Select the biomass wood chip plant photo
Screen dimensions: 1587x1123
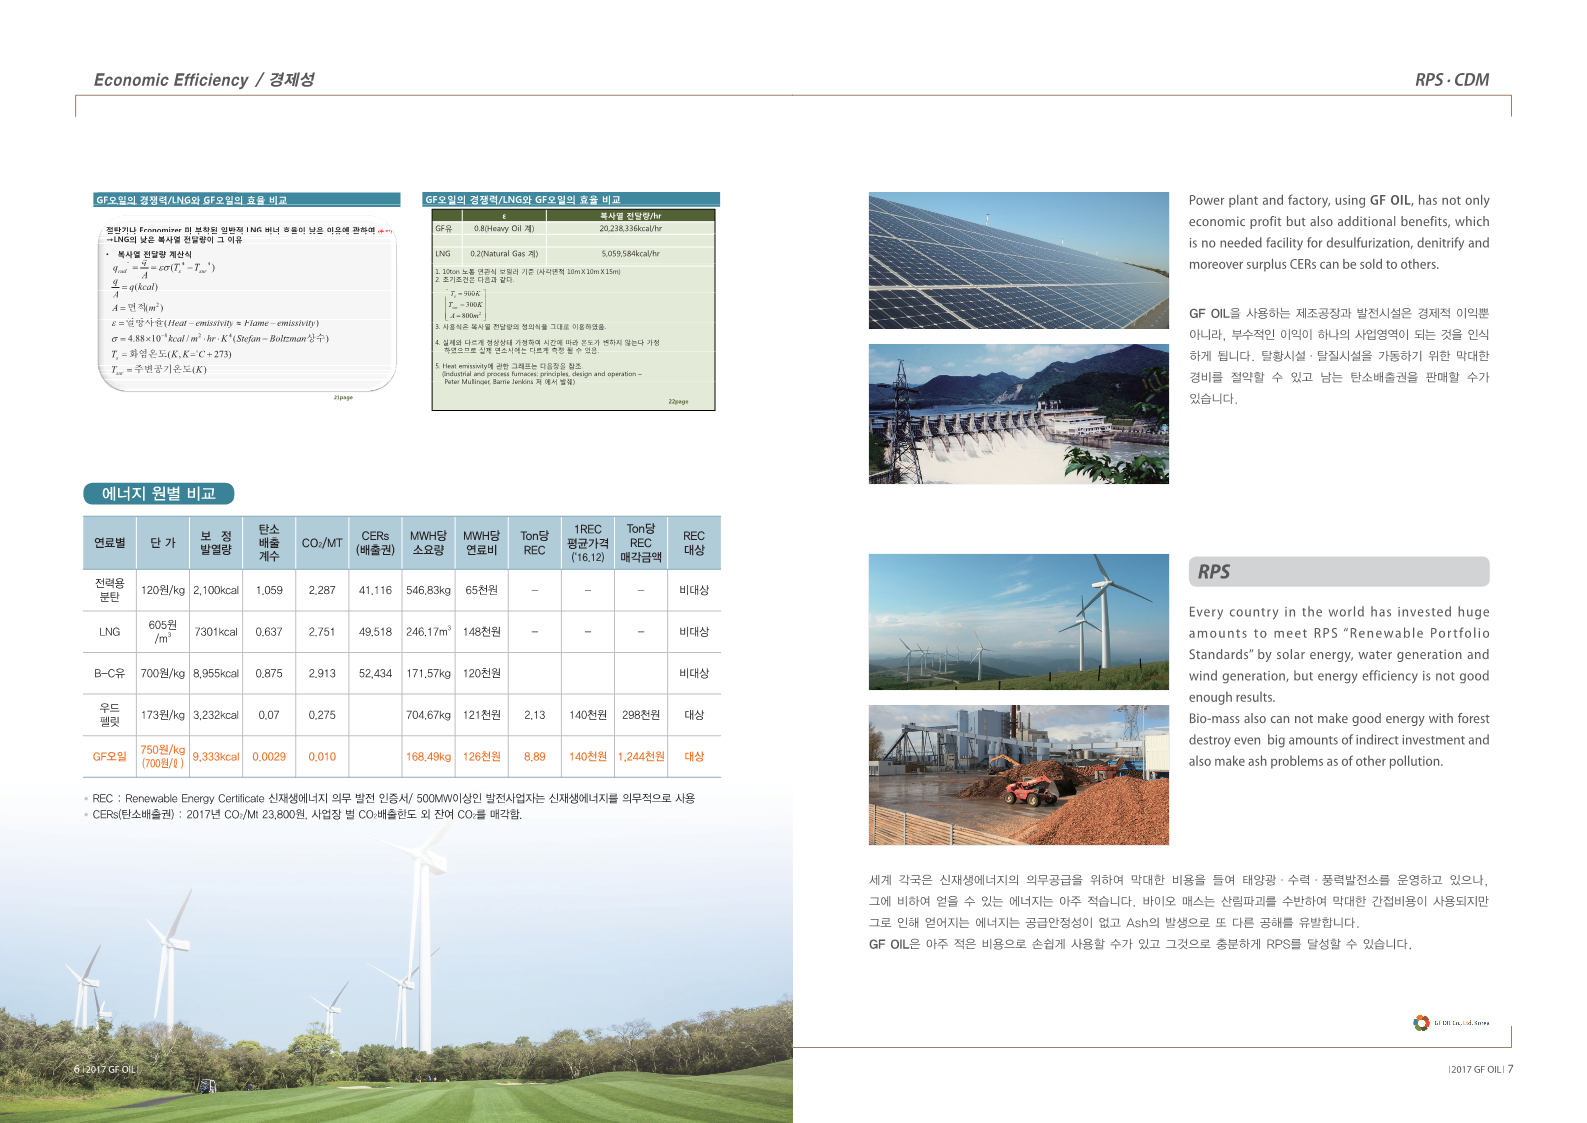[1018, 775]
